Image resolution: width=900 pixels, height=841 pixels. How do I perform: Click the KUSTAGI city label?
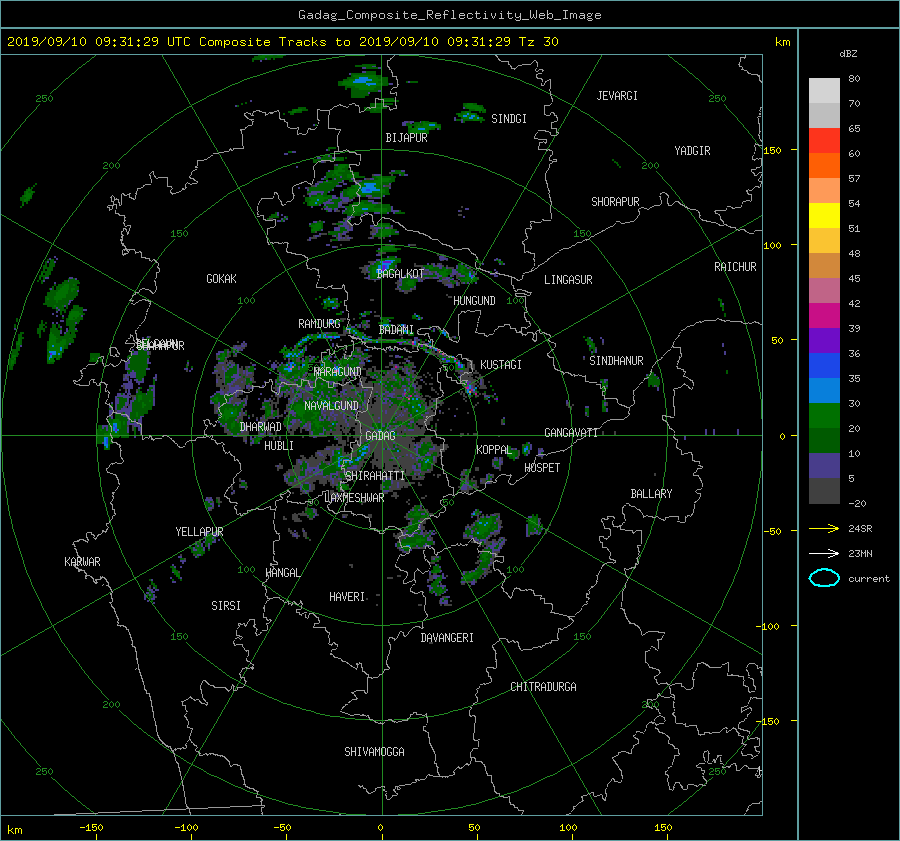click(x=501, y=365)
